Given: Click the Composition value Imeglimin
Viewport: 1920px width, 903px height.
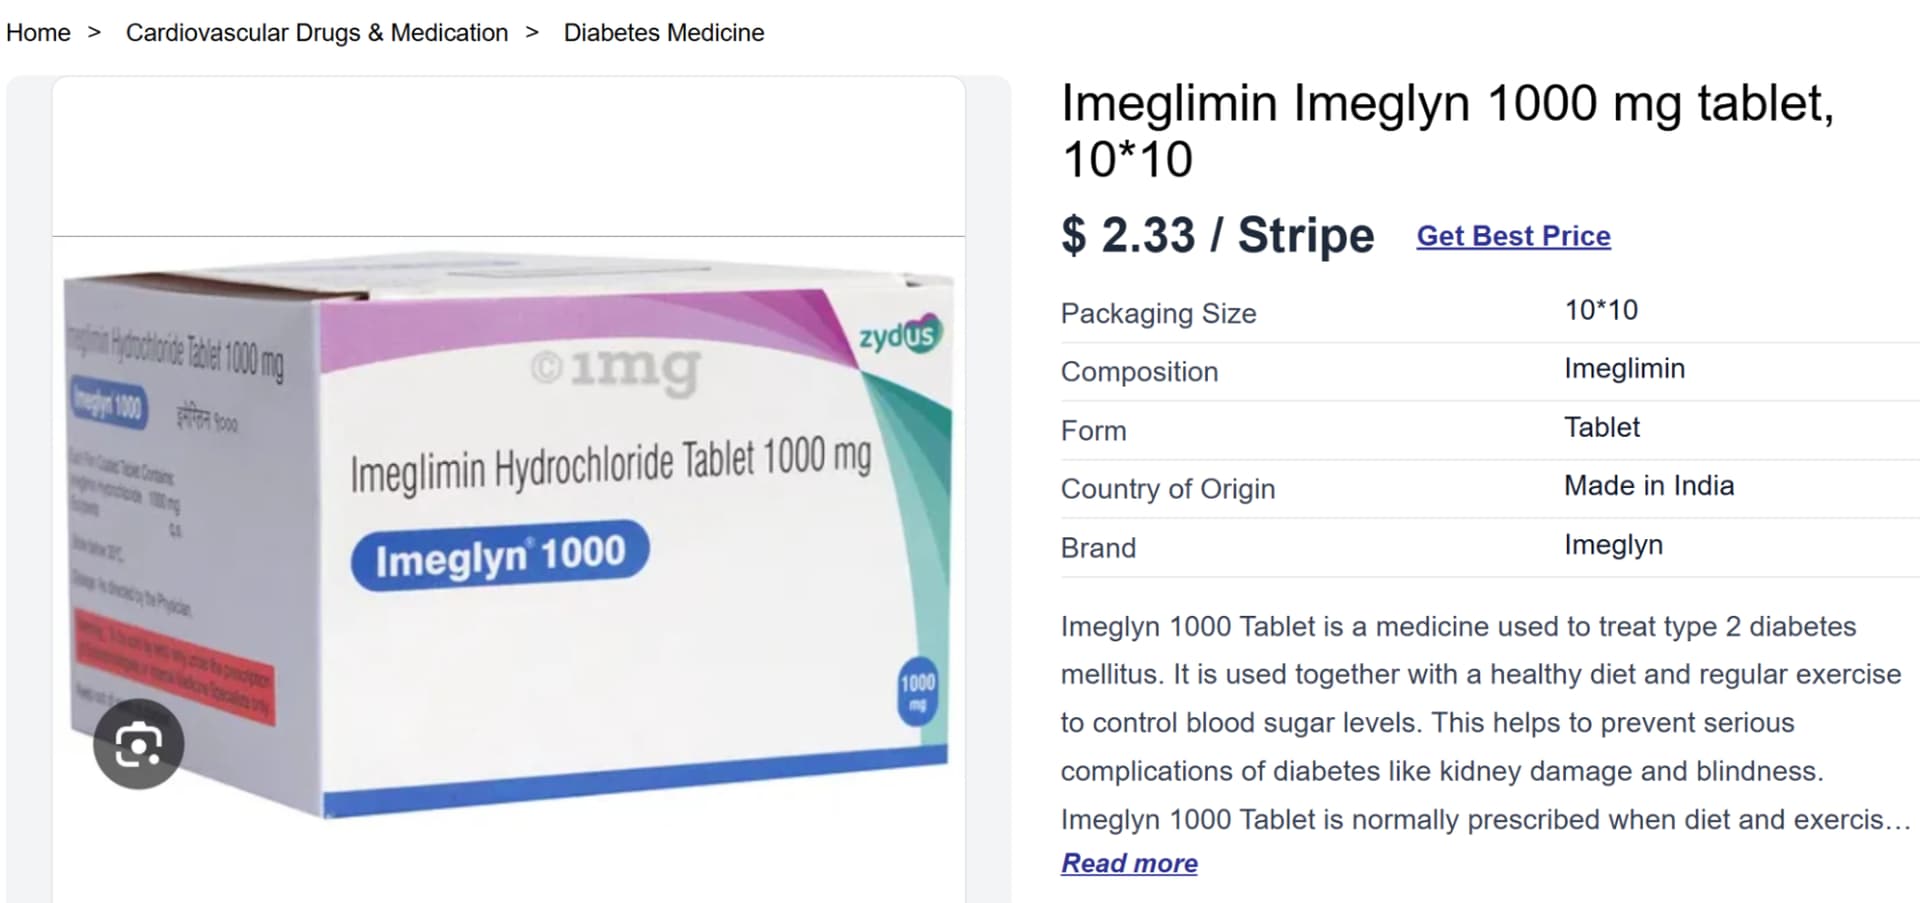Looking at the screenshot, I should 1624,369.
